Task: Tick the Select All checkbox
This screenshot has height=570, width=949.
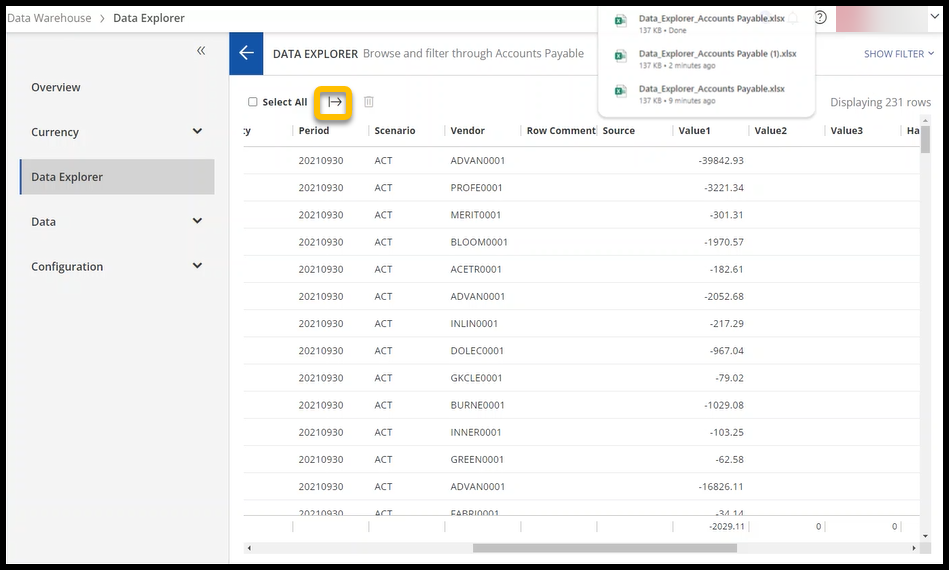Action: pos(253,102)
